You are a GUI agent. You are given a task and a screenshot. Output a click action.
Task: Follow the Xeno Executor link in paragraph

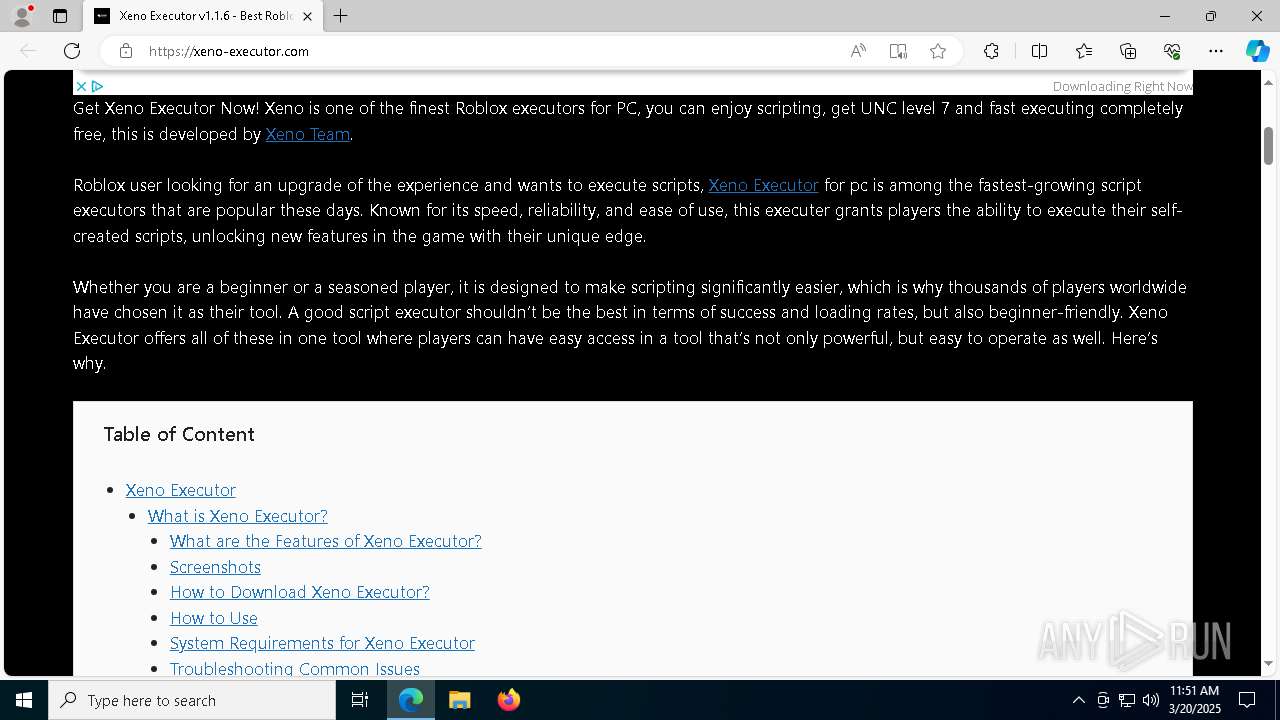[763, 185]
